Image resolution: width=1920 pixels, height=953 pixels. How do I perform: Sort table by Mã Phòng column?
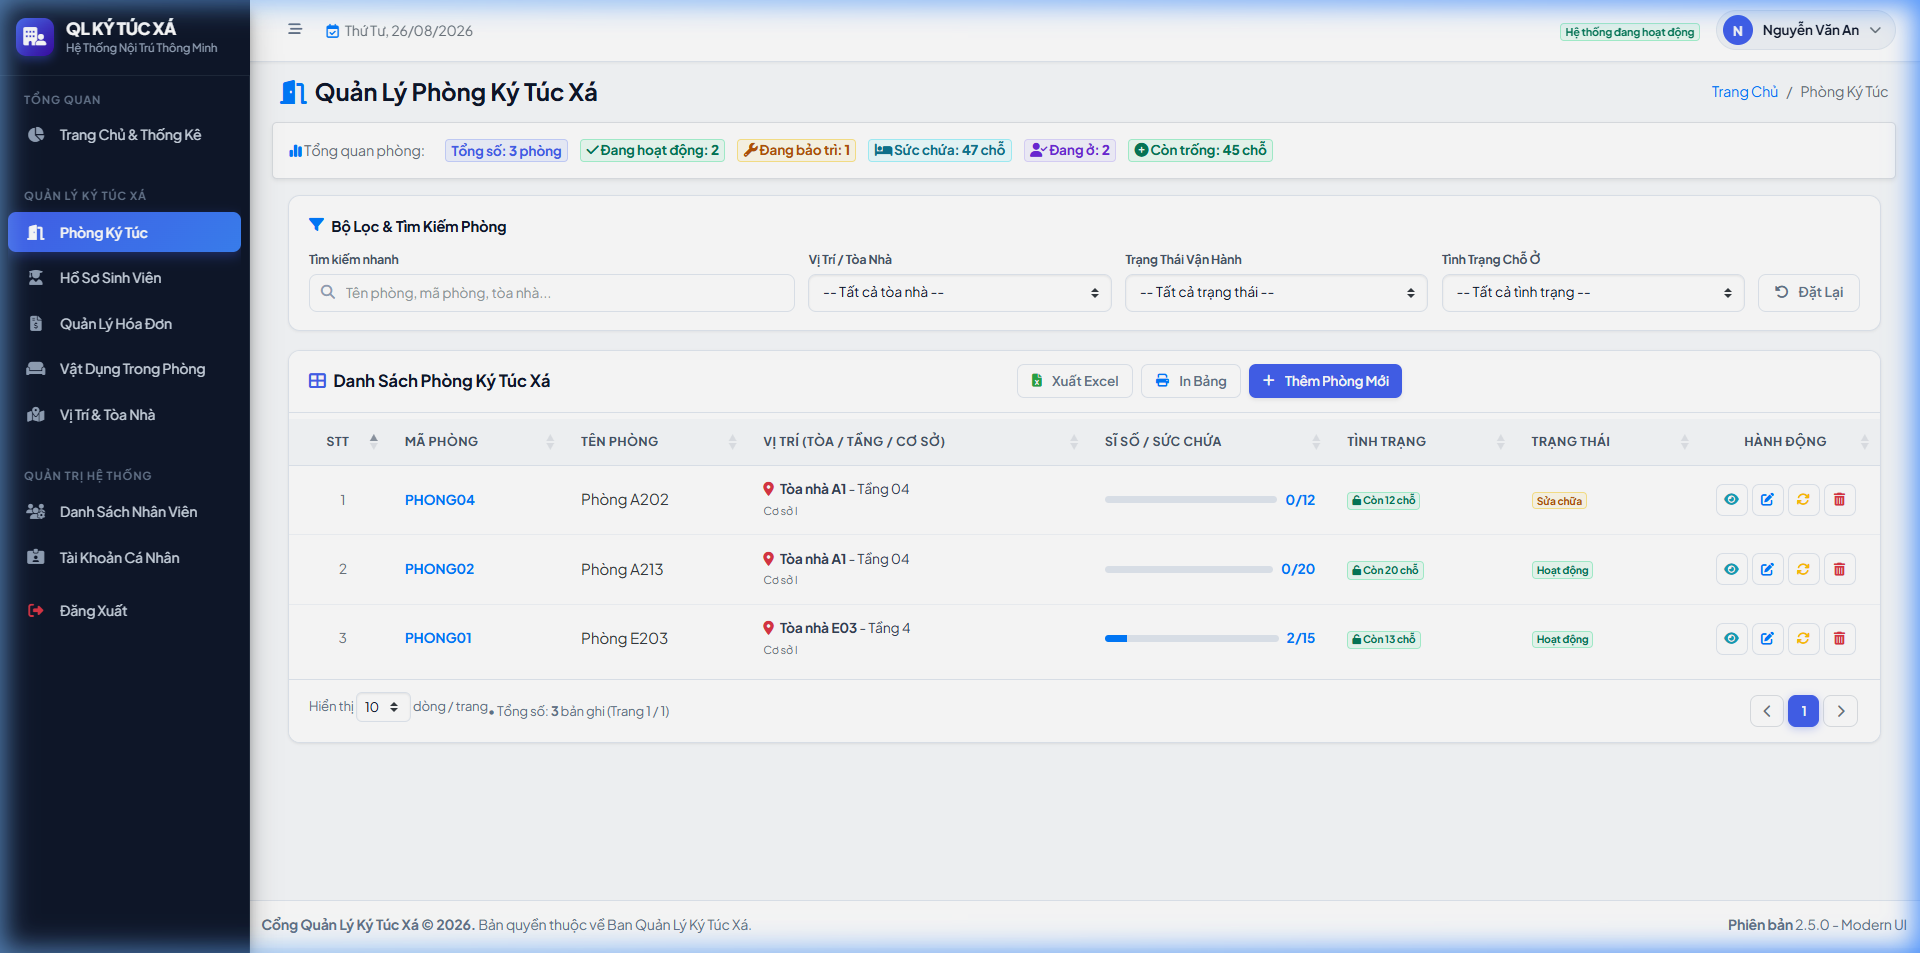[479, 441]
